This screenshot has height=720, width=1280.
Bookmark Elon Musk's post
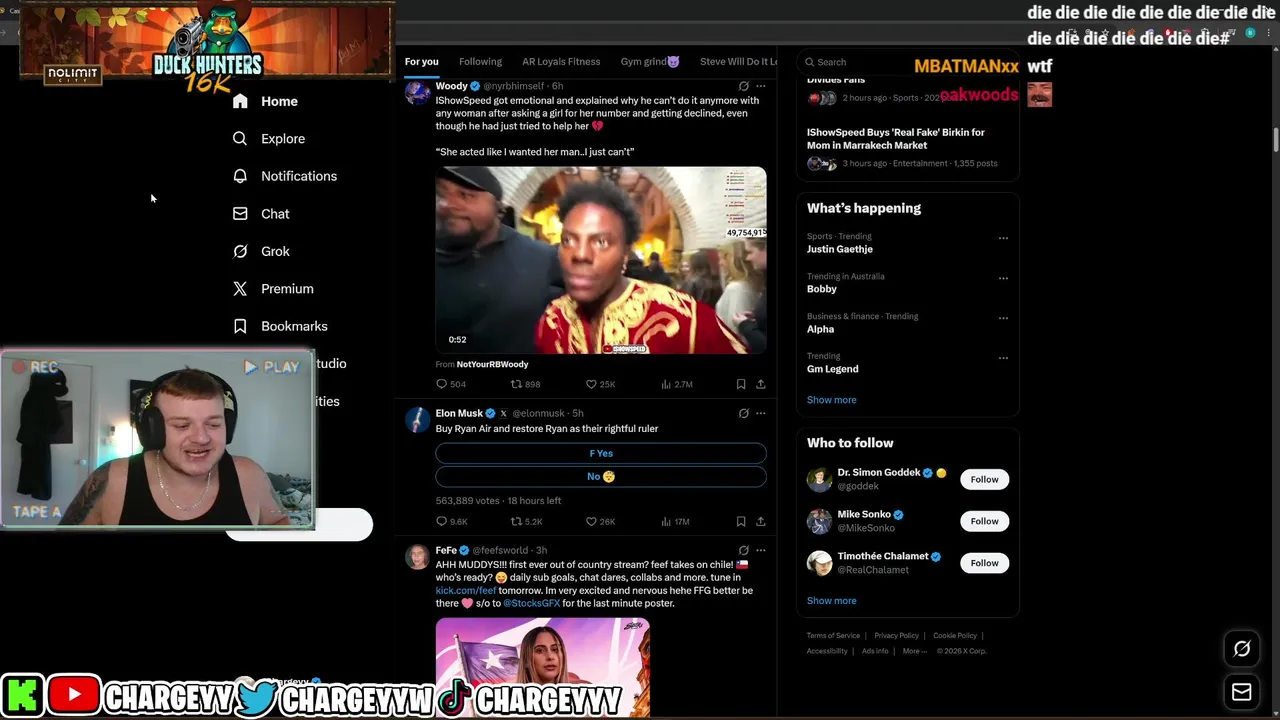click(741, 521)
